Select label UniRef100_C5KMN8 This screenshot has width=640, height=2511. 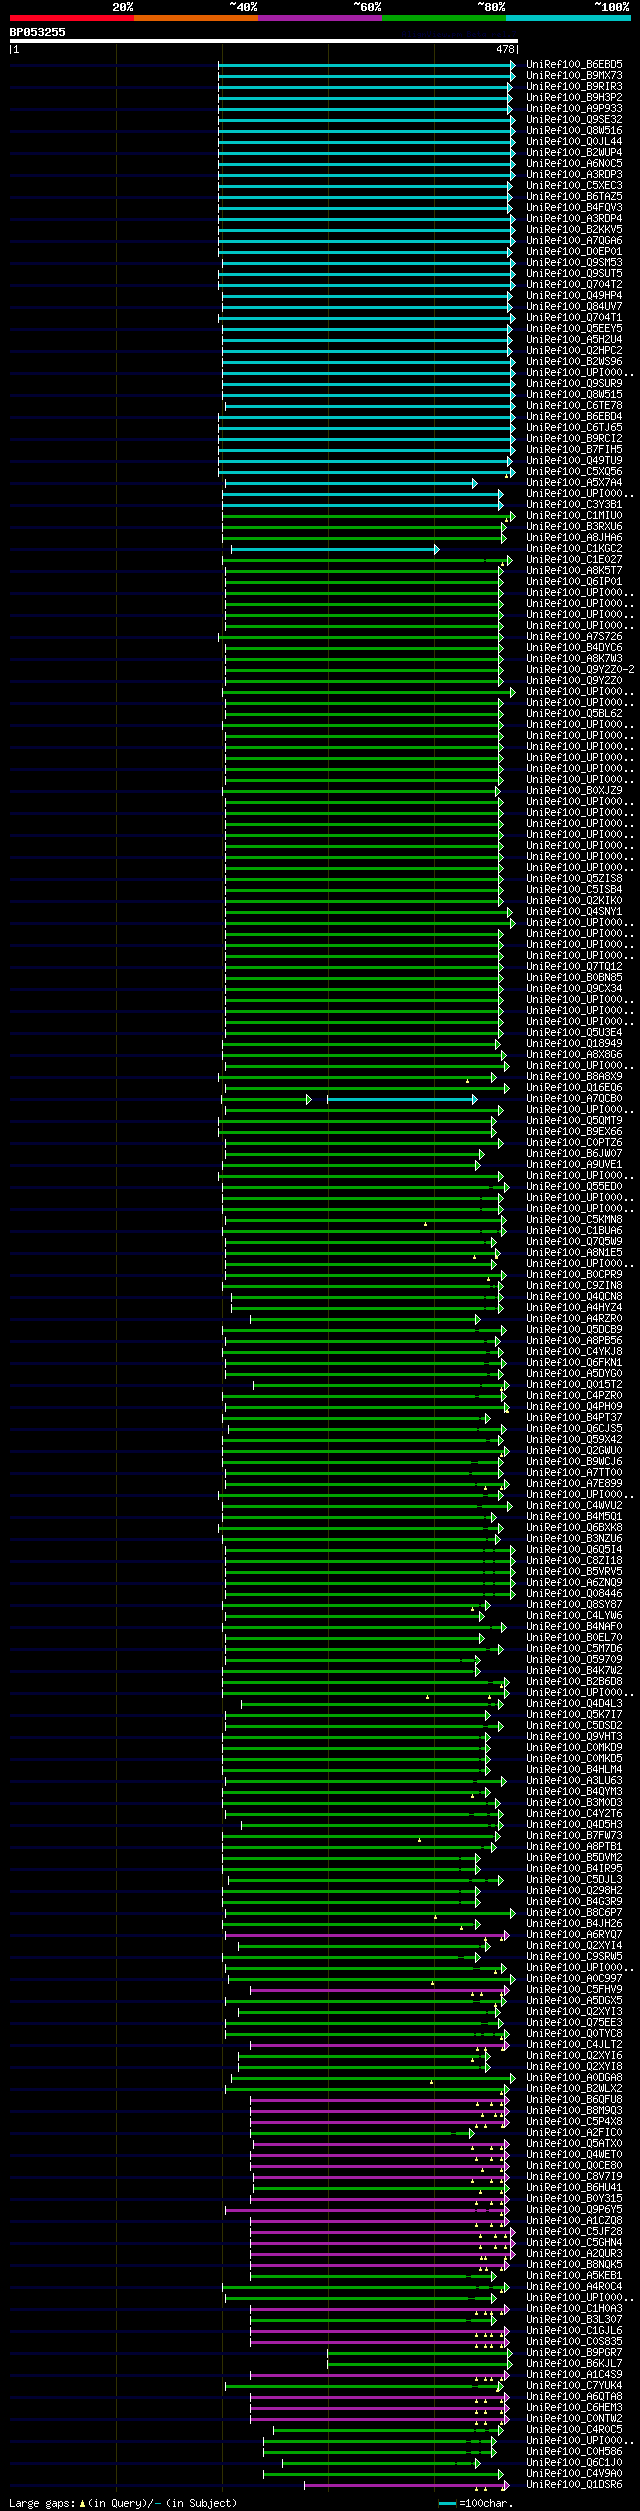click(574, 1220)
